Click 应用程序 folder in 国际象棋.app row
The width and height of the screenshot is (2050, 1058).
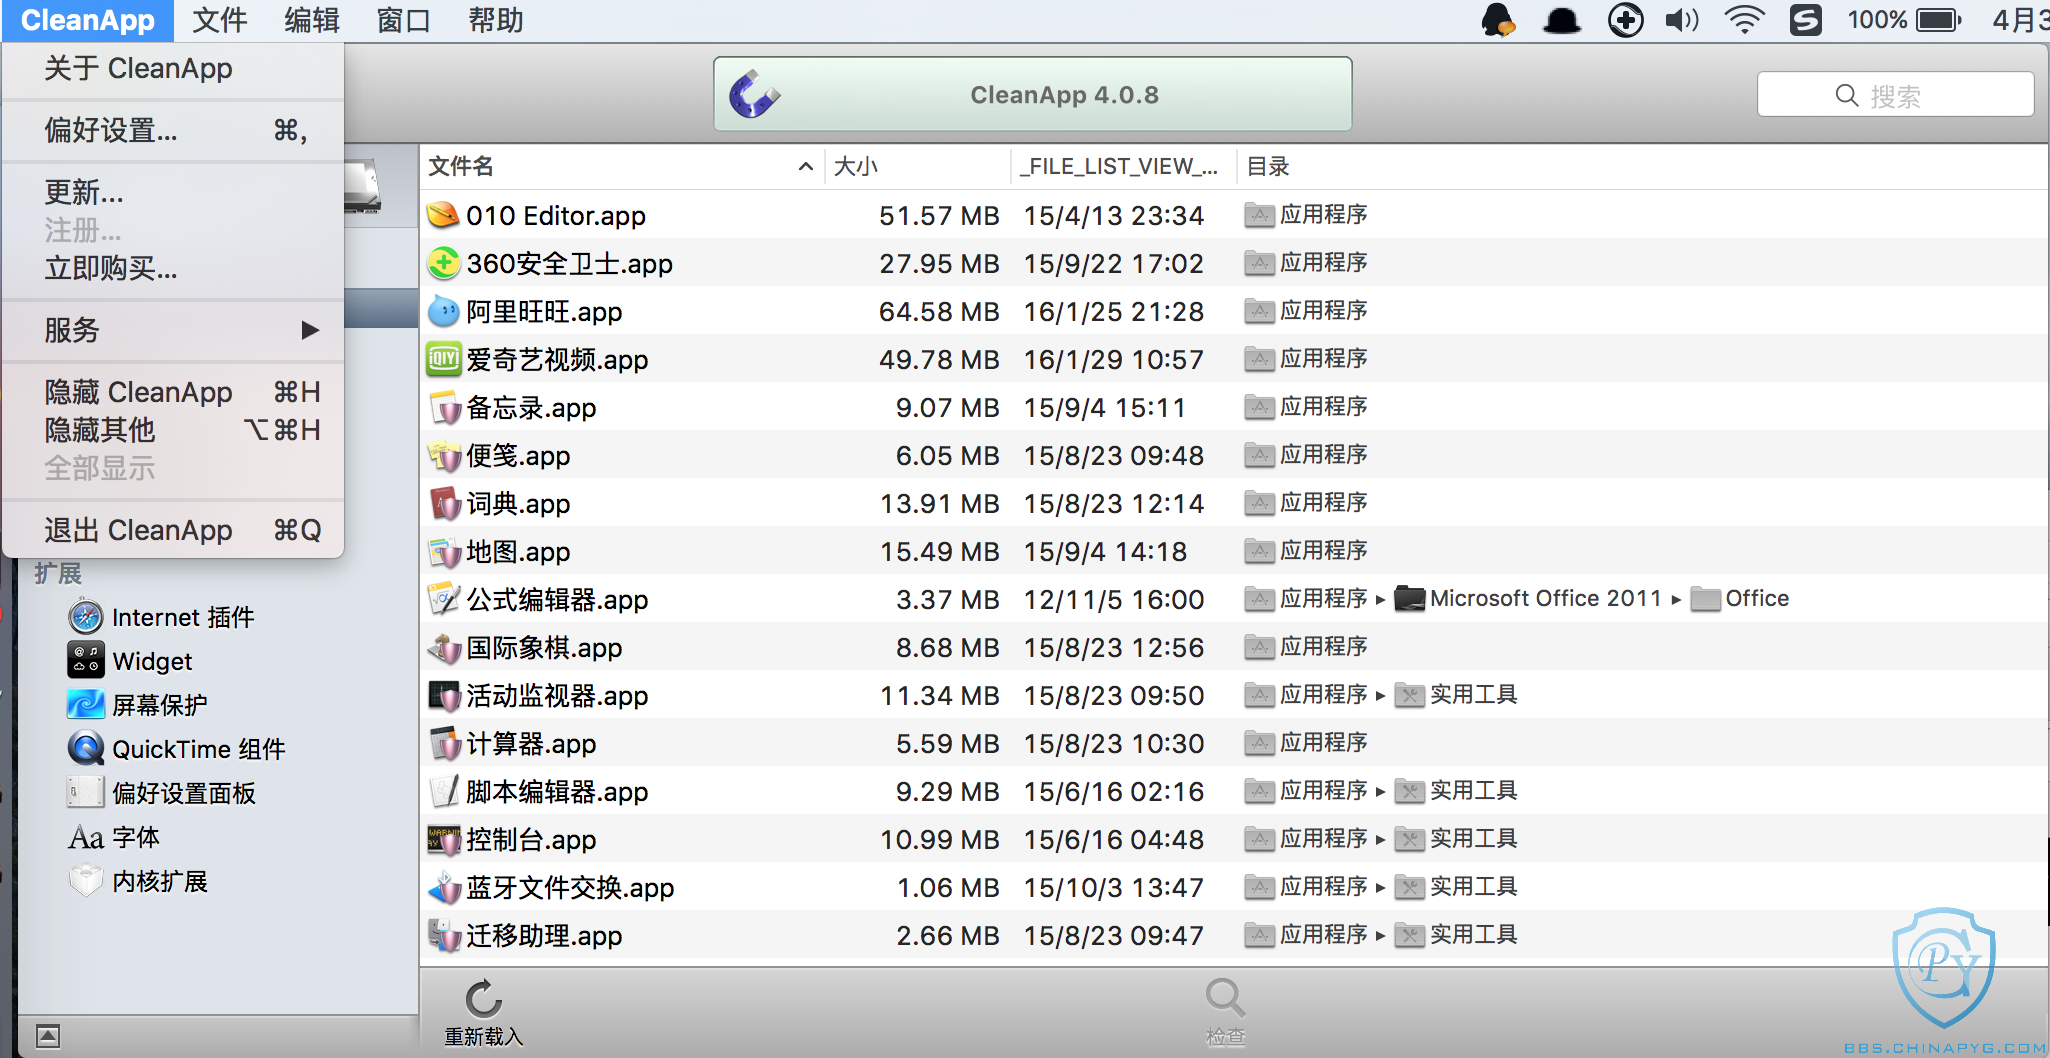pos(1306,647)
